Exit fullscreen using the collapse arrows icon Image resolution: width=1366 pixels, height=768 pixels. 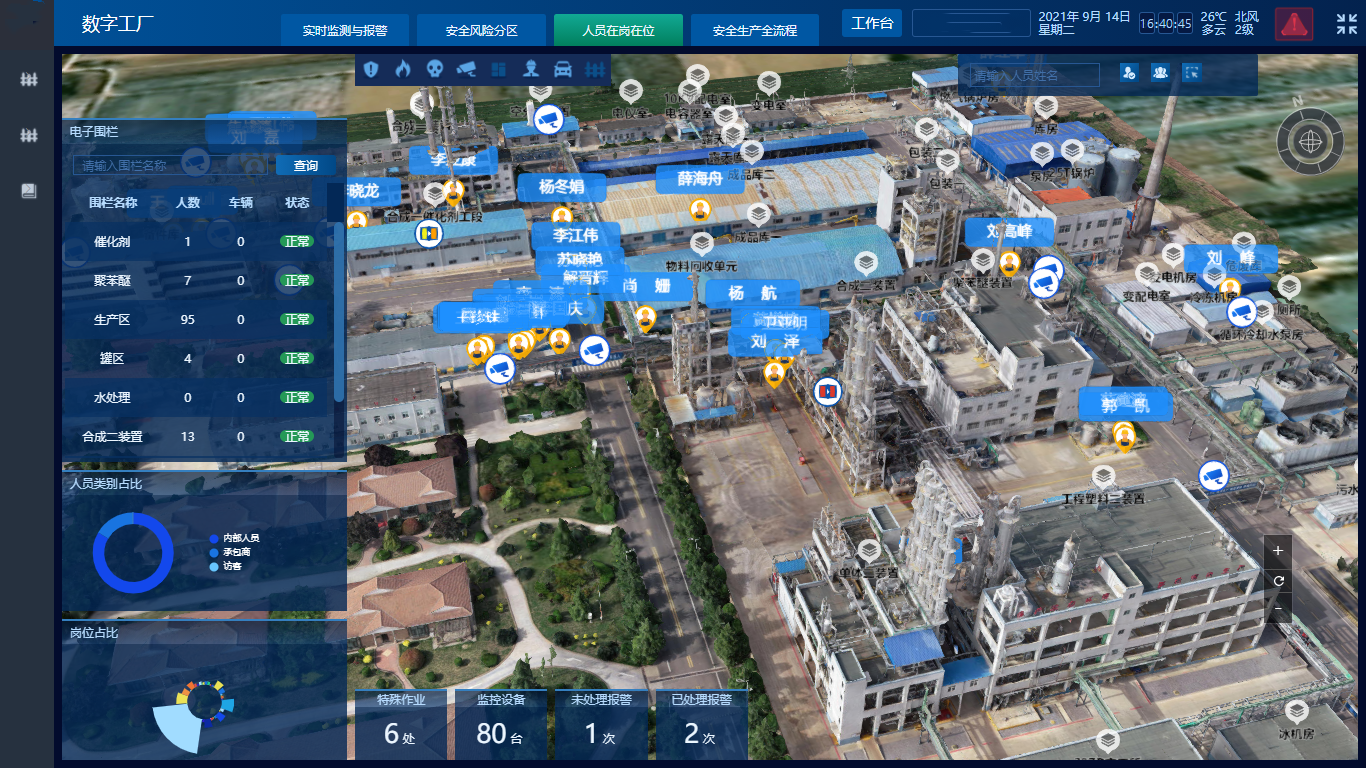[x=1346, y=25]
